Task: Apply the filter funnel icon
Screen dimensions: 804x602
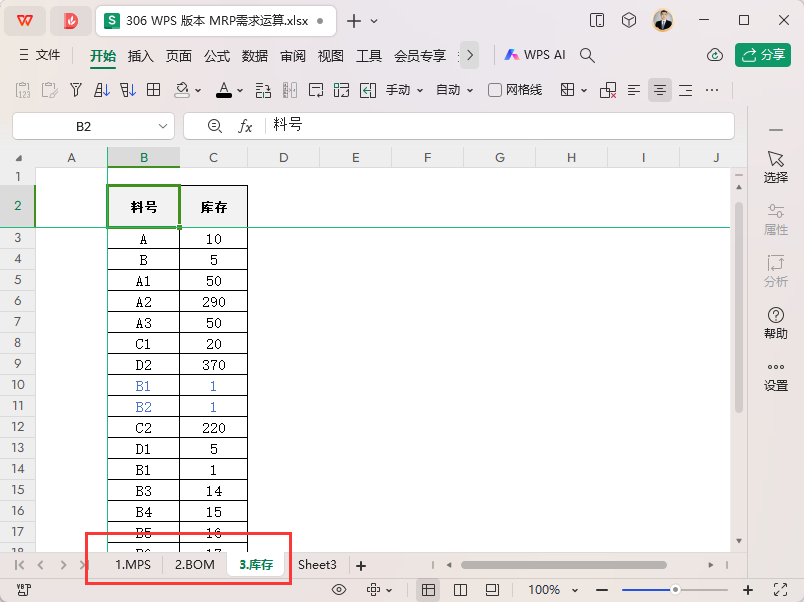Action: [x=76, y=90]
